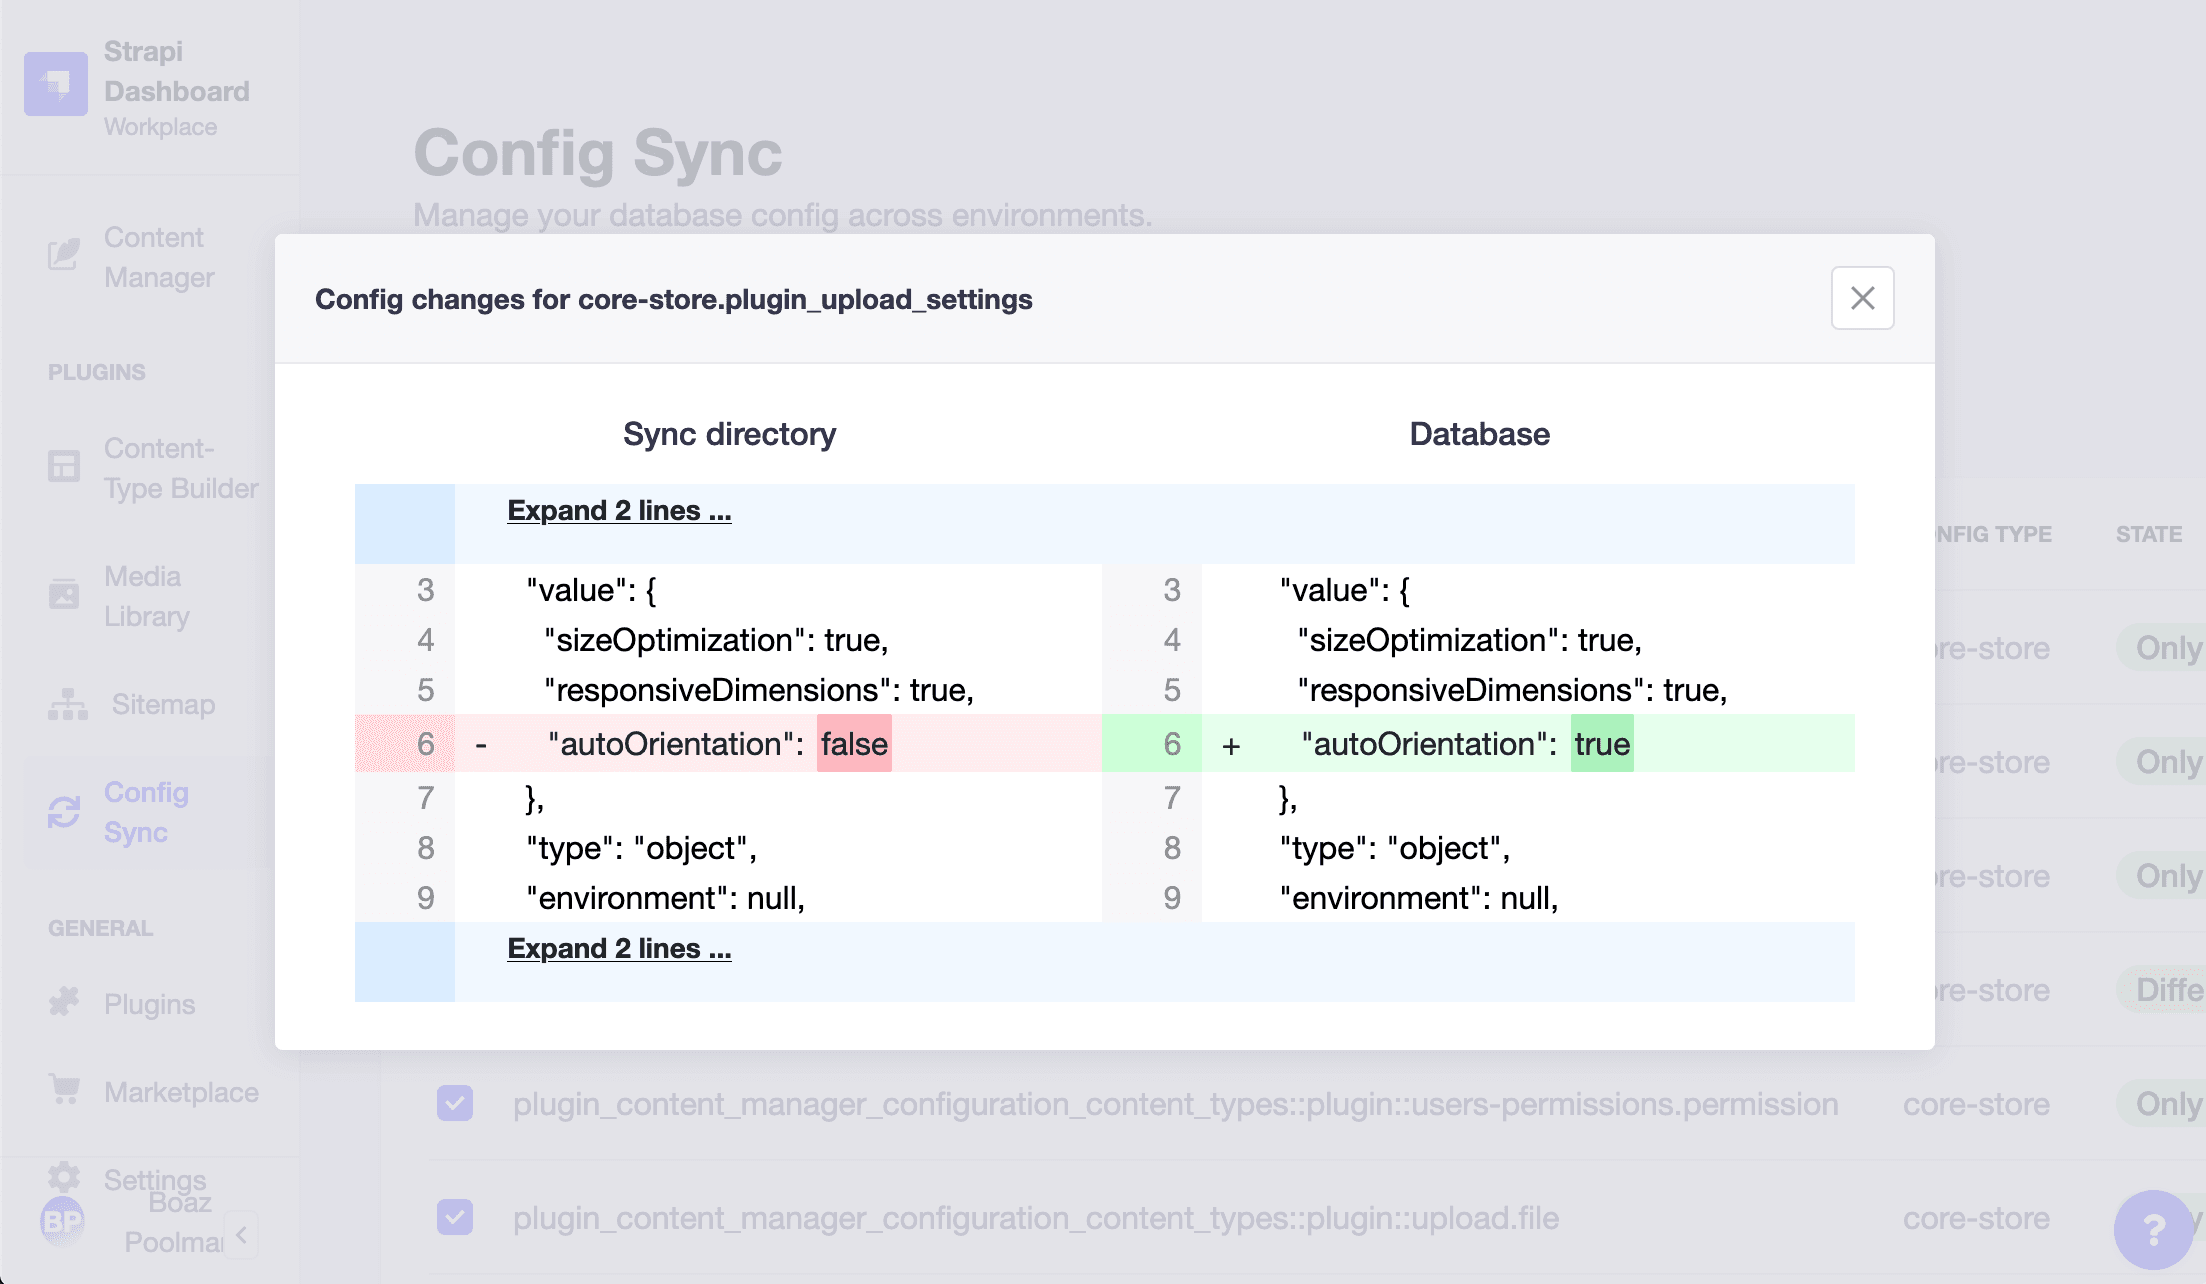Close the config changes diff dialog
Image resolution: width=2206 pixels, height=1284 pixels.
1862,298
